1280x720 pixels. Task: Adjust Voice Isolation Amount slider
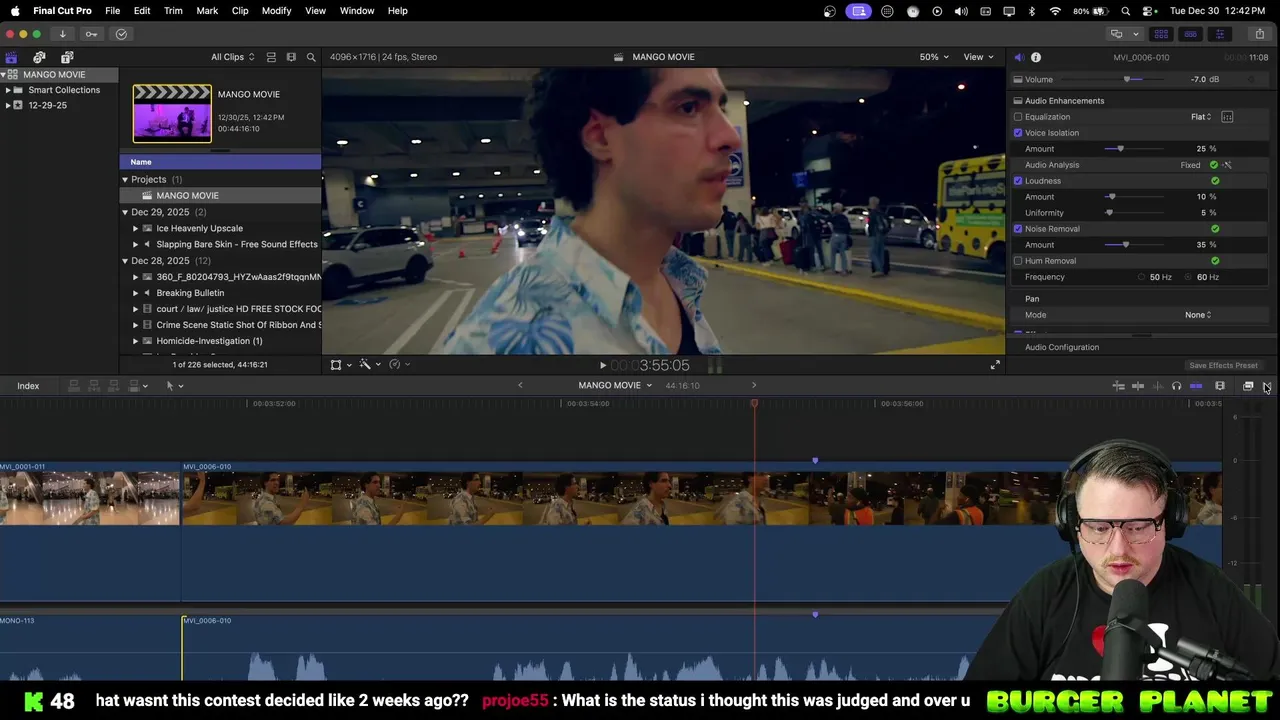point(1121,149)
